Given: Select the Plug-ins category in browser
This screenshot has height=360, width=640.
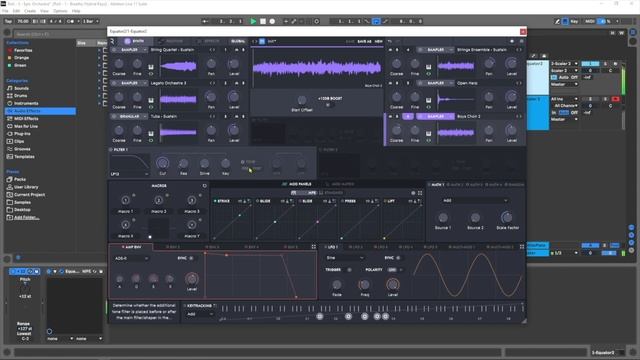Looking at the screenshot, I should click(22, 133).
